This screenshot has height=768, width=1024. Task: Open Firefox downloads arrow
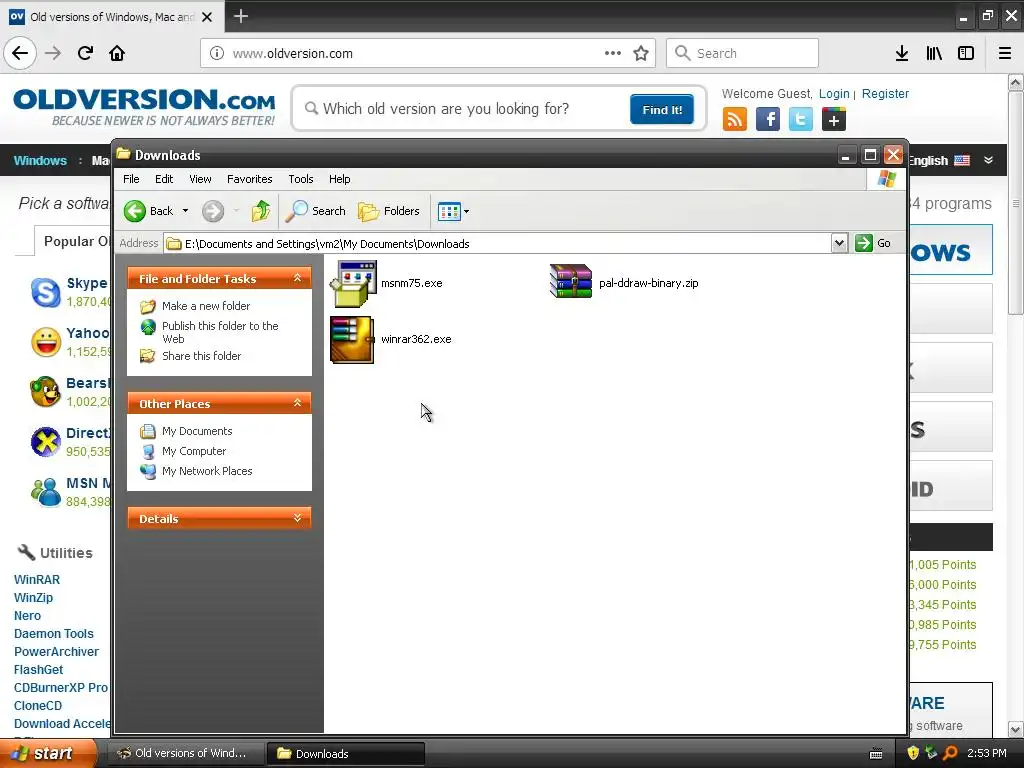click(x=902, y=54)
